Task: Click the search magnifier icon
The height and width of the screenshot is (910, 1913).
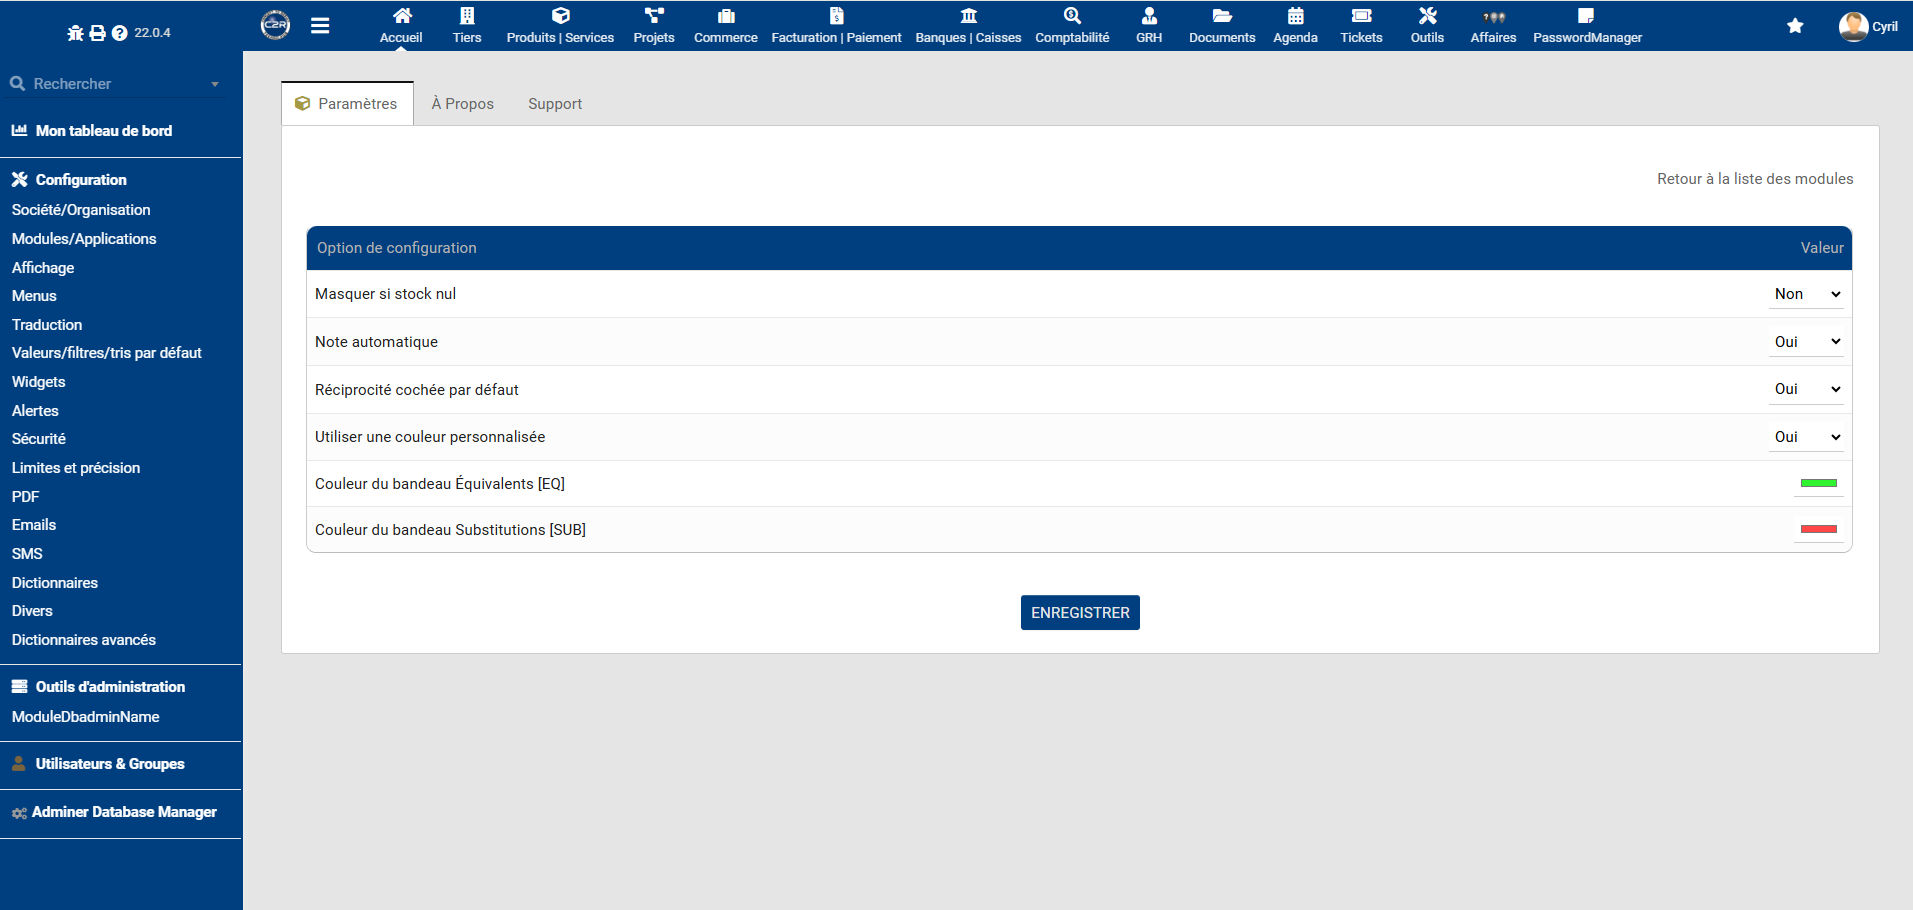Action: coord(18,84)
